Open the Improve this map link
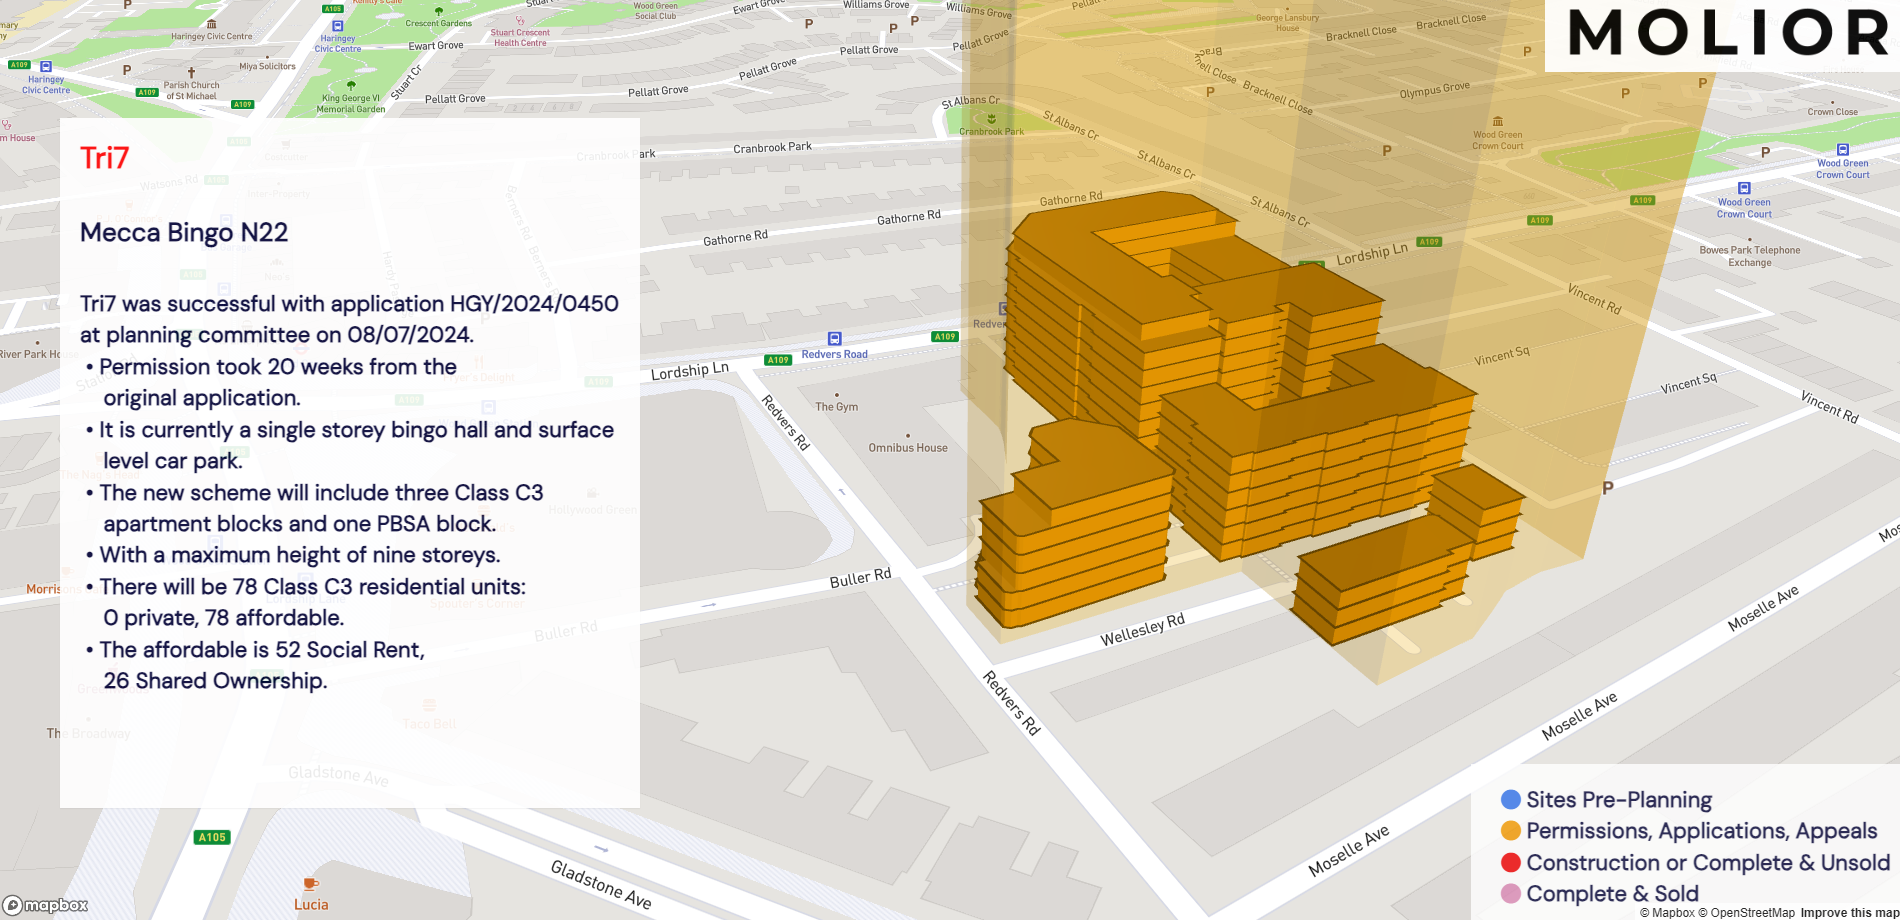This screenshot has height=920, width=1900. click(1849, 912)
